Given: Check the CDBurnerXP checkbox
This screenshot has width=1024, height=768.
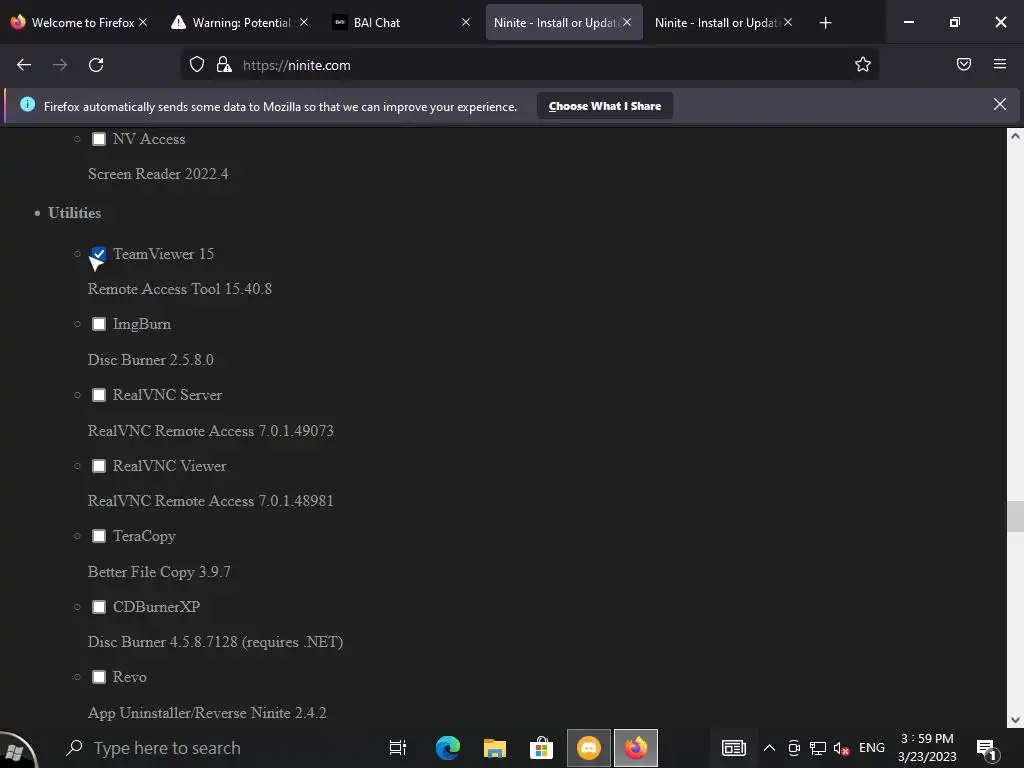Looking at the screenshot, I should [99, 607].
